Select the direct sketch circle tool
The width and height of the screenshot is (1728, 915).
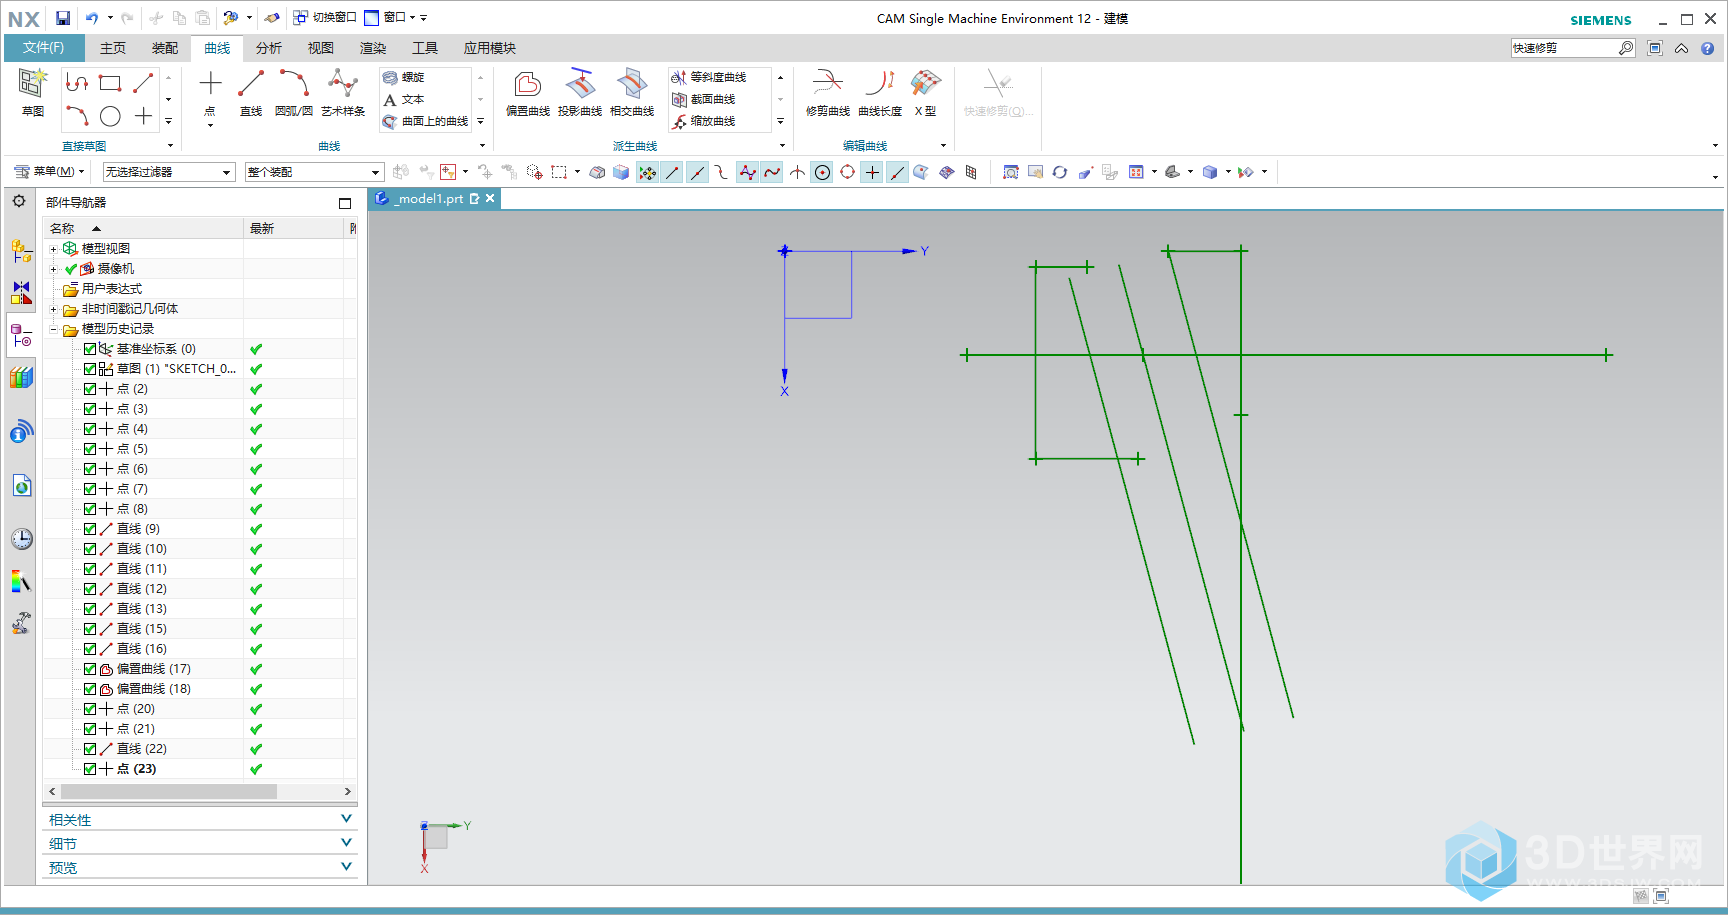110,116
